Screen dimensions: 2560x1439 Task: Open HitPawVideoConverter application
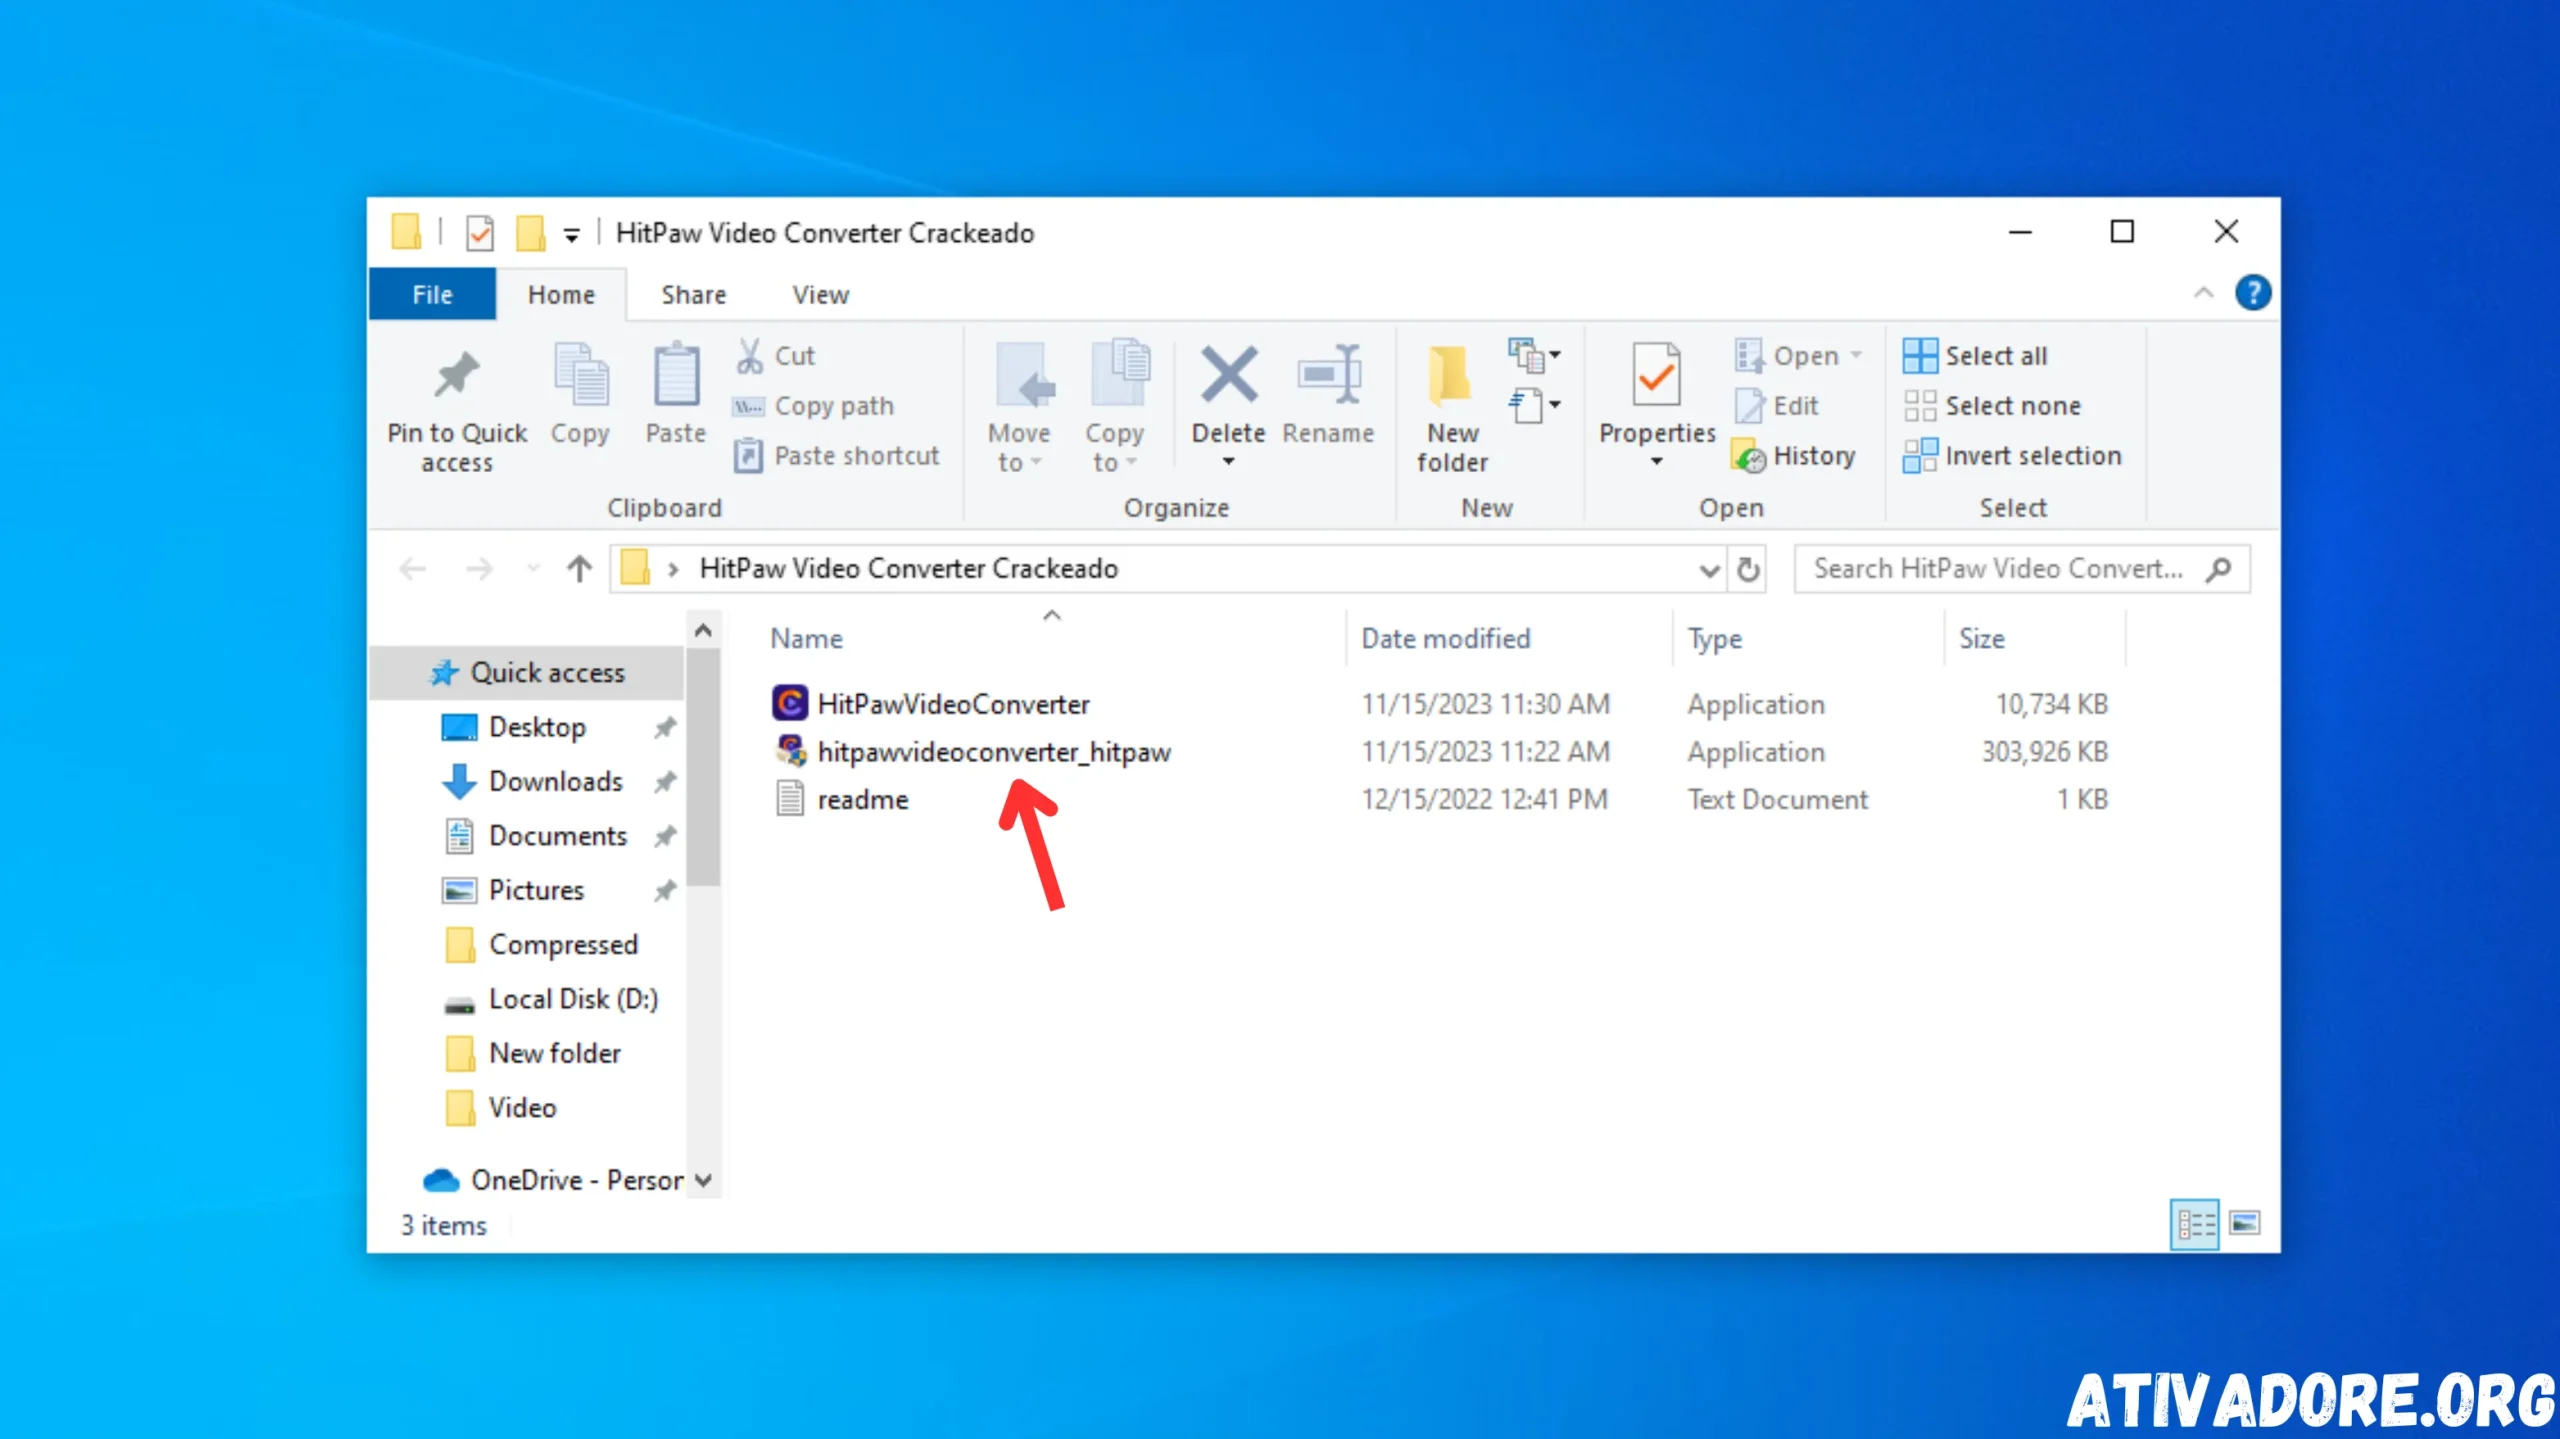point(953,704)
